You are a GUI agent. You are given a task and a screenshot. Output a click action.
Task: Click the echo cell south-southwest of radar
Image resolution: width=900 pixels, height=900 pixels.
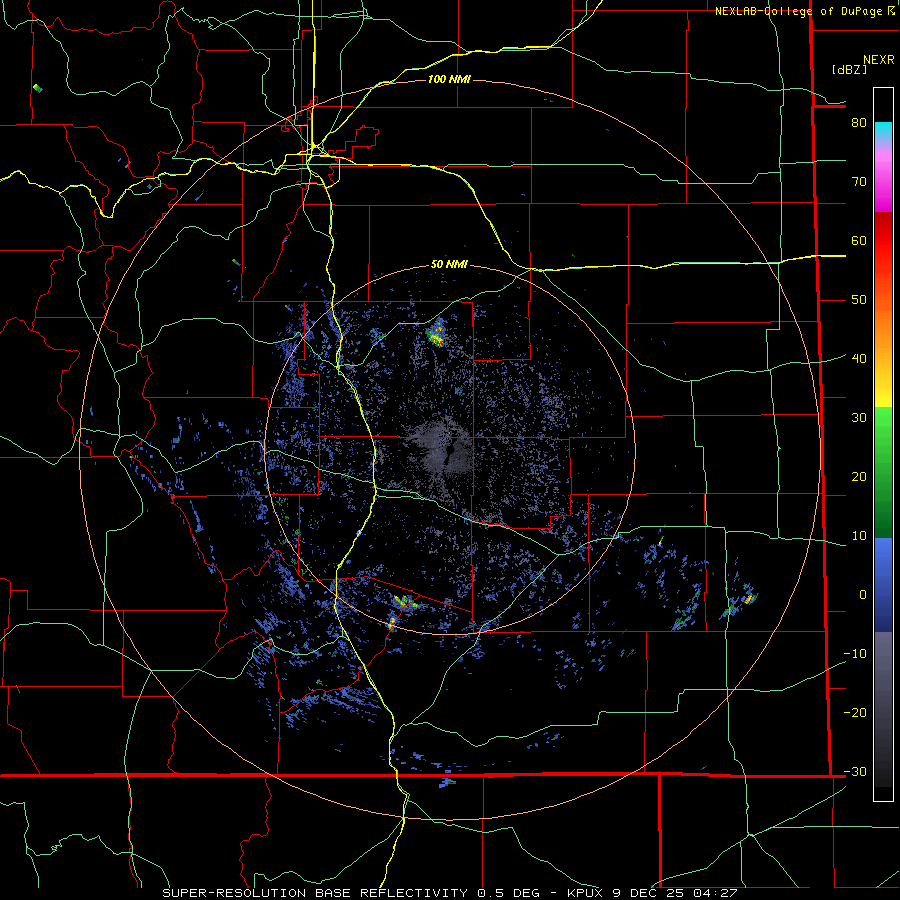(x=404, y=603)
